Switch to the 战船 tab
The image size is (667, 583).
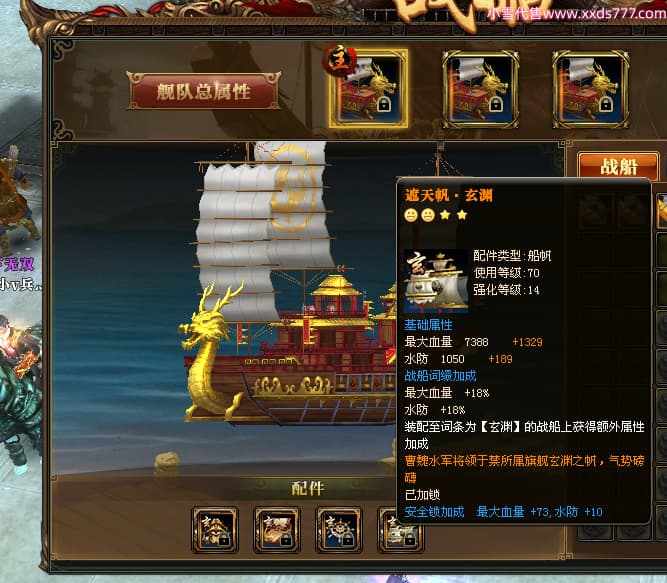pyautogui.click(x=619, y=166)
